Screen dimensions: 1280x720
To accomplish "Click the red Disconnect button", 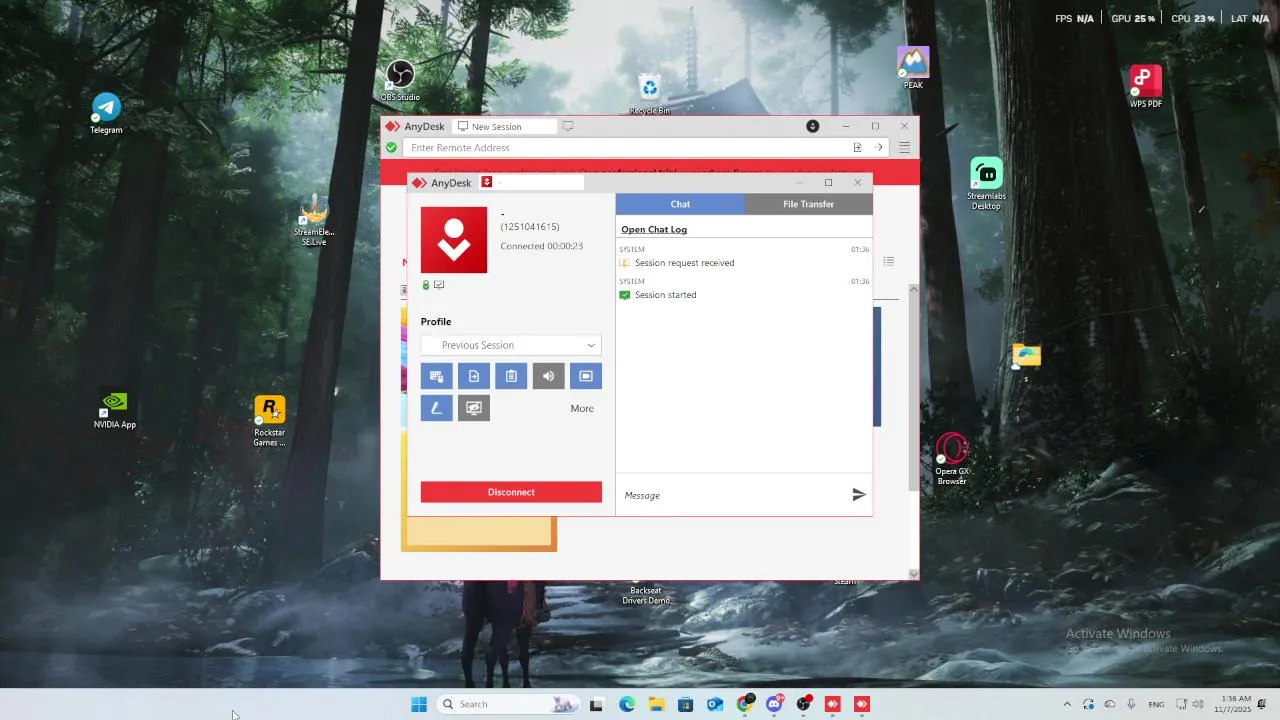I will click(511, 492).
